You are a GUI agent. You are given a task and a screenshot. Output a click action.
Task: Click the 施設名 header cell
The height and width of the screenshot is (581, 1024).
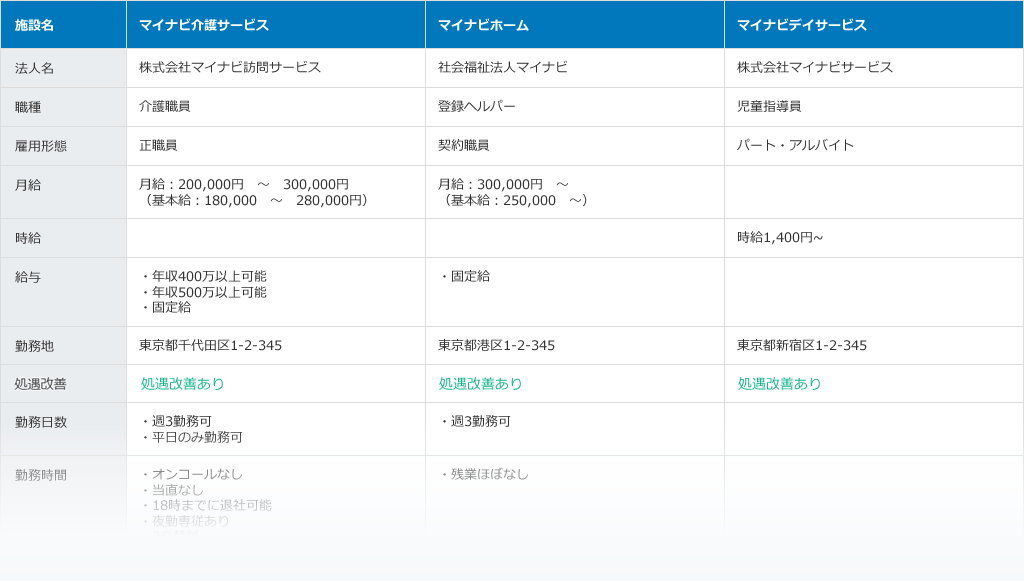[x=35, y=25]
